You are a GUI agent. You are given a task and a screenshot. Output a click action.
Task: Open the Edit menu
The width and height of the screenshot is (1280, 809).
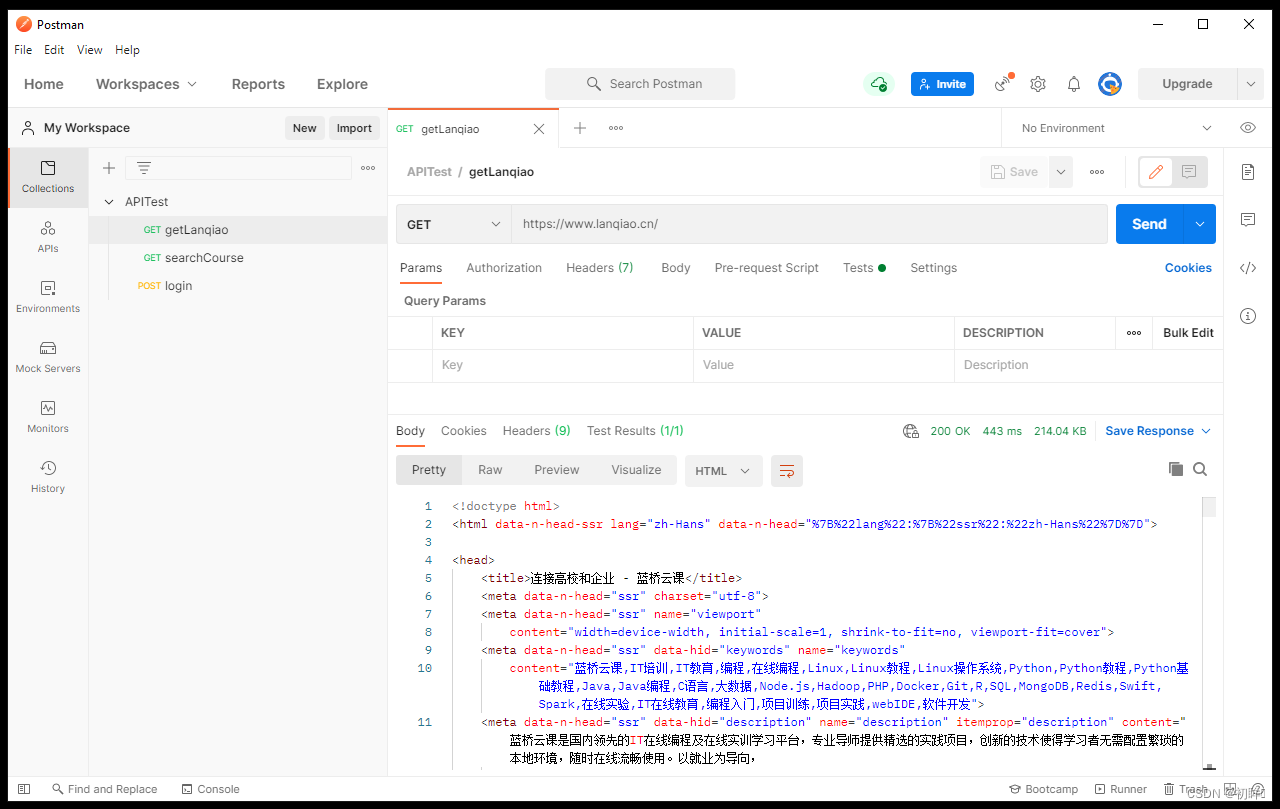pos(54,50)
